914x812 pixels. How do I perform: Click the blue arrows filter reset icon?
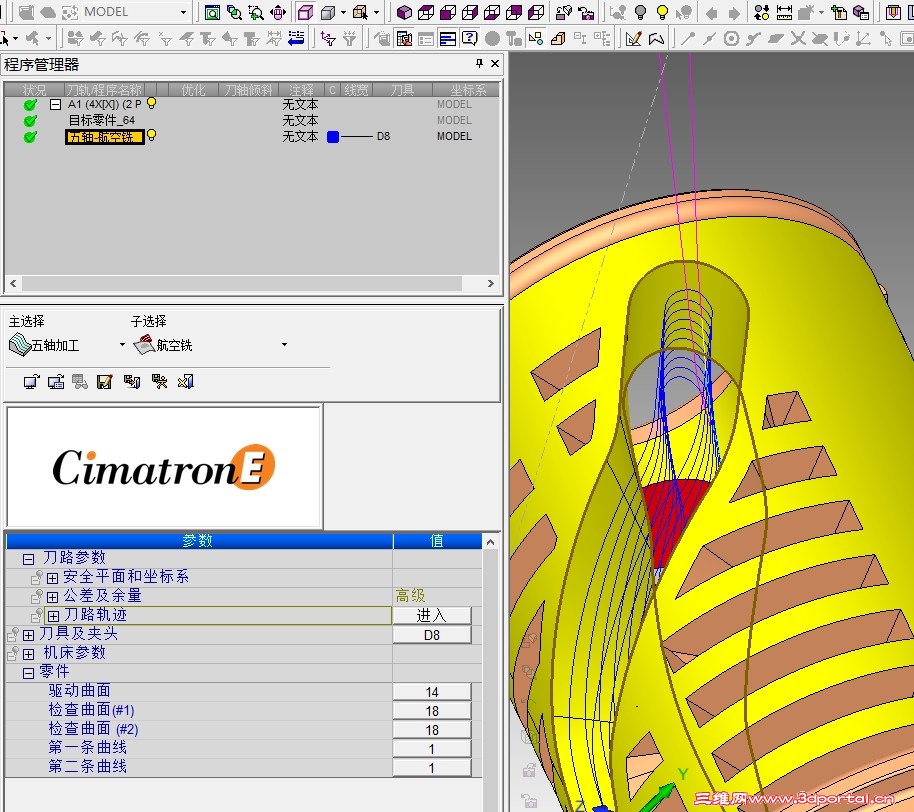click(x=296, y=38)
